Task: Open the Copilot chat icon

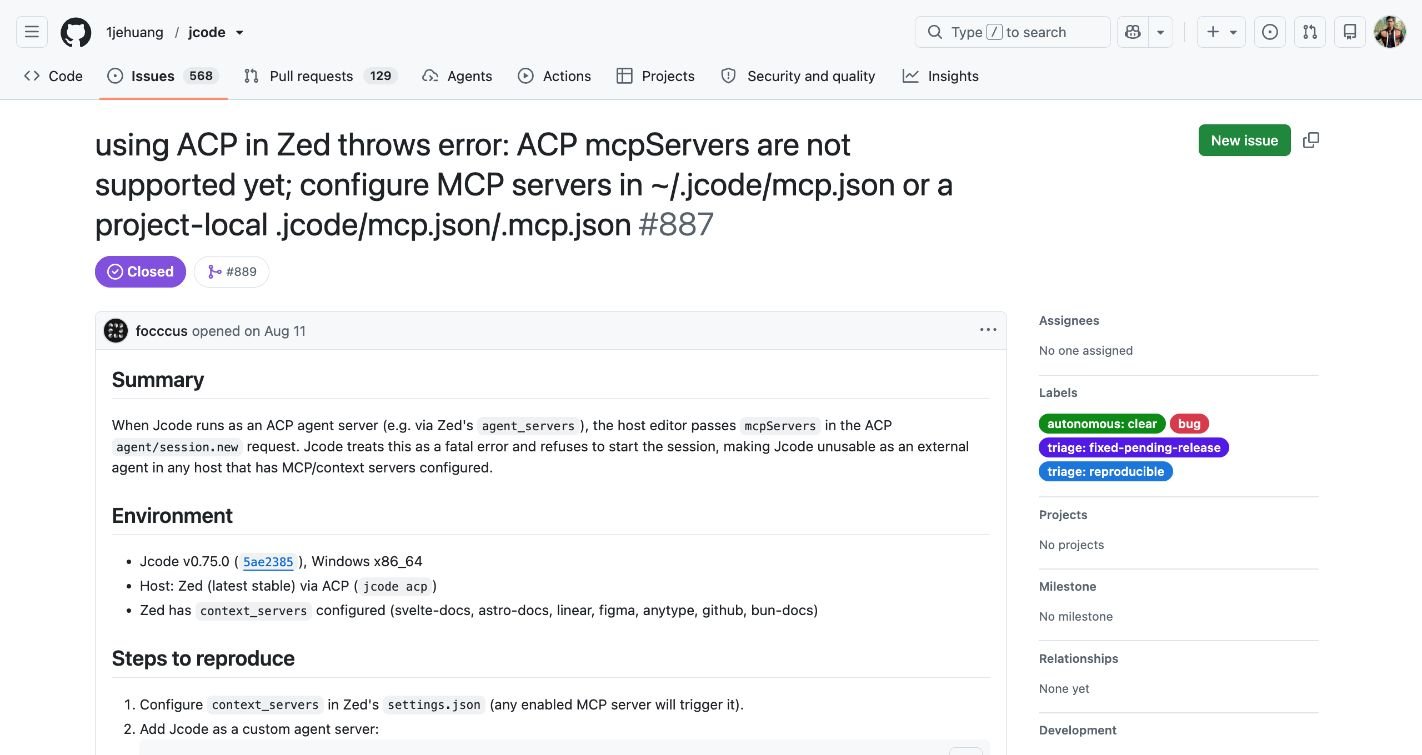Action: [x=1133, y=32]
